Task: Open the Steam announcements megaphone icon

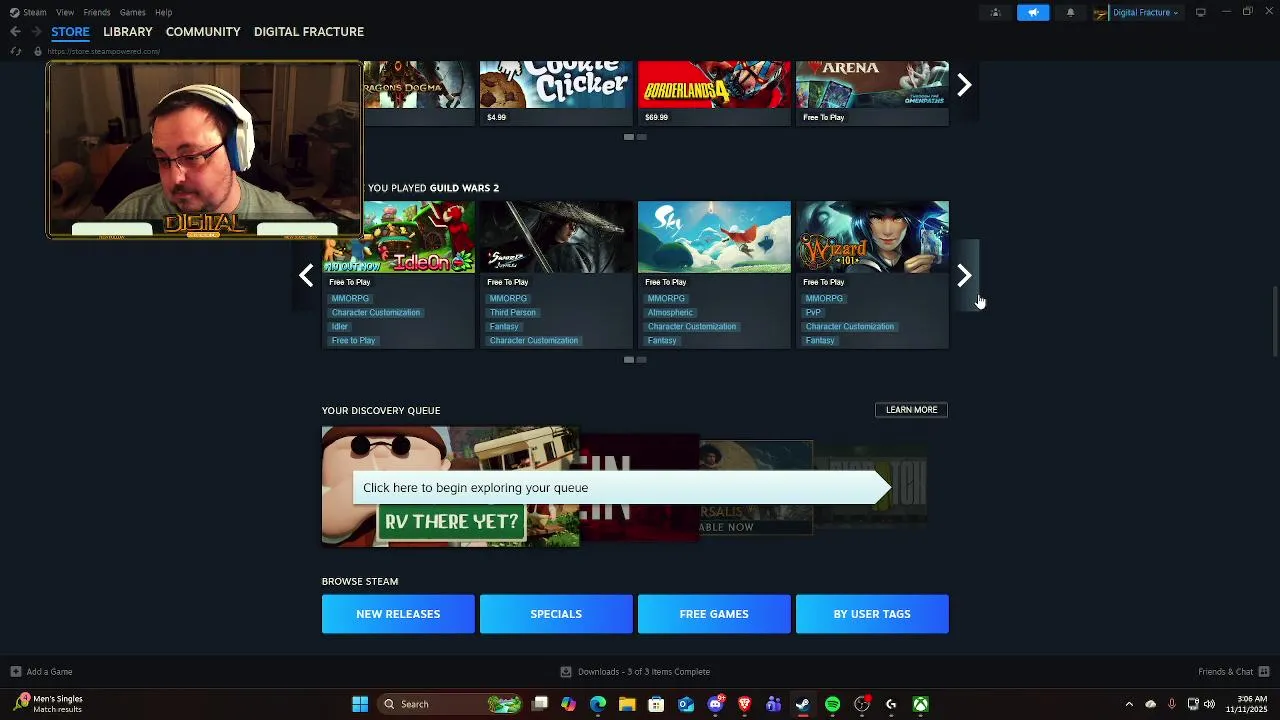Action: click(1033, 12)
